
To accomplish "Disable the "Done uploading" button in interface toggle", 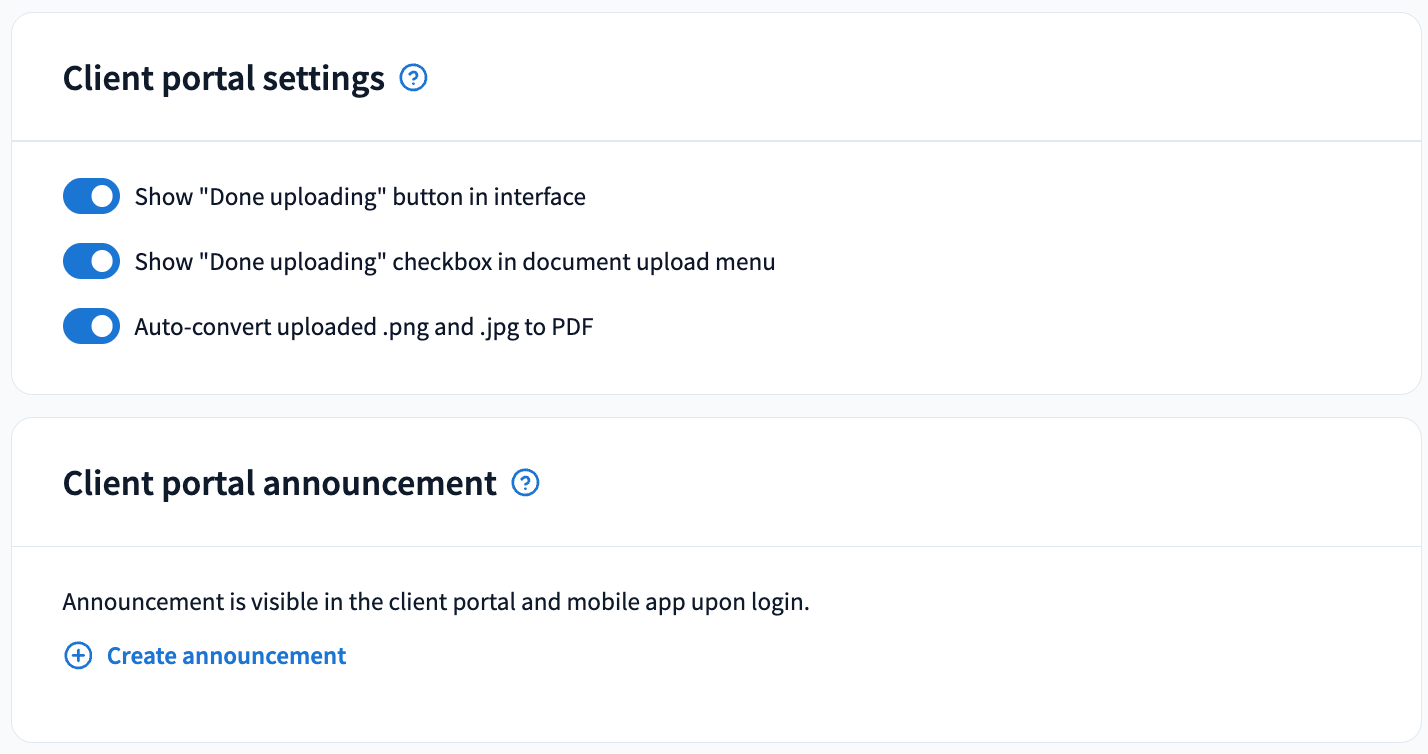I will pyautogui.click(x=91, y=197).
